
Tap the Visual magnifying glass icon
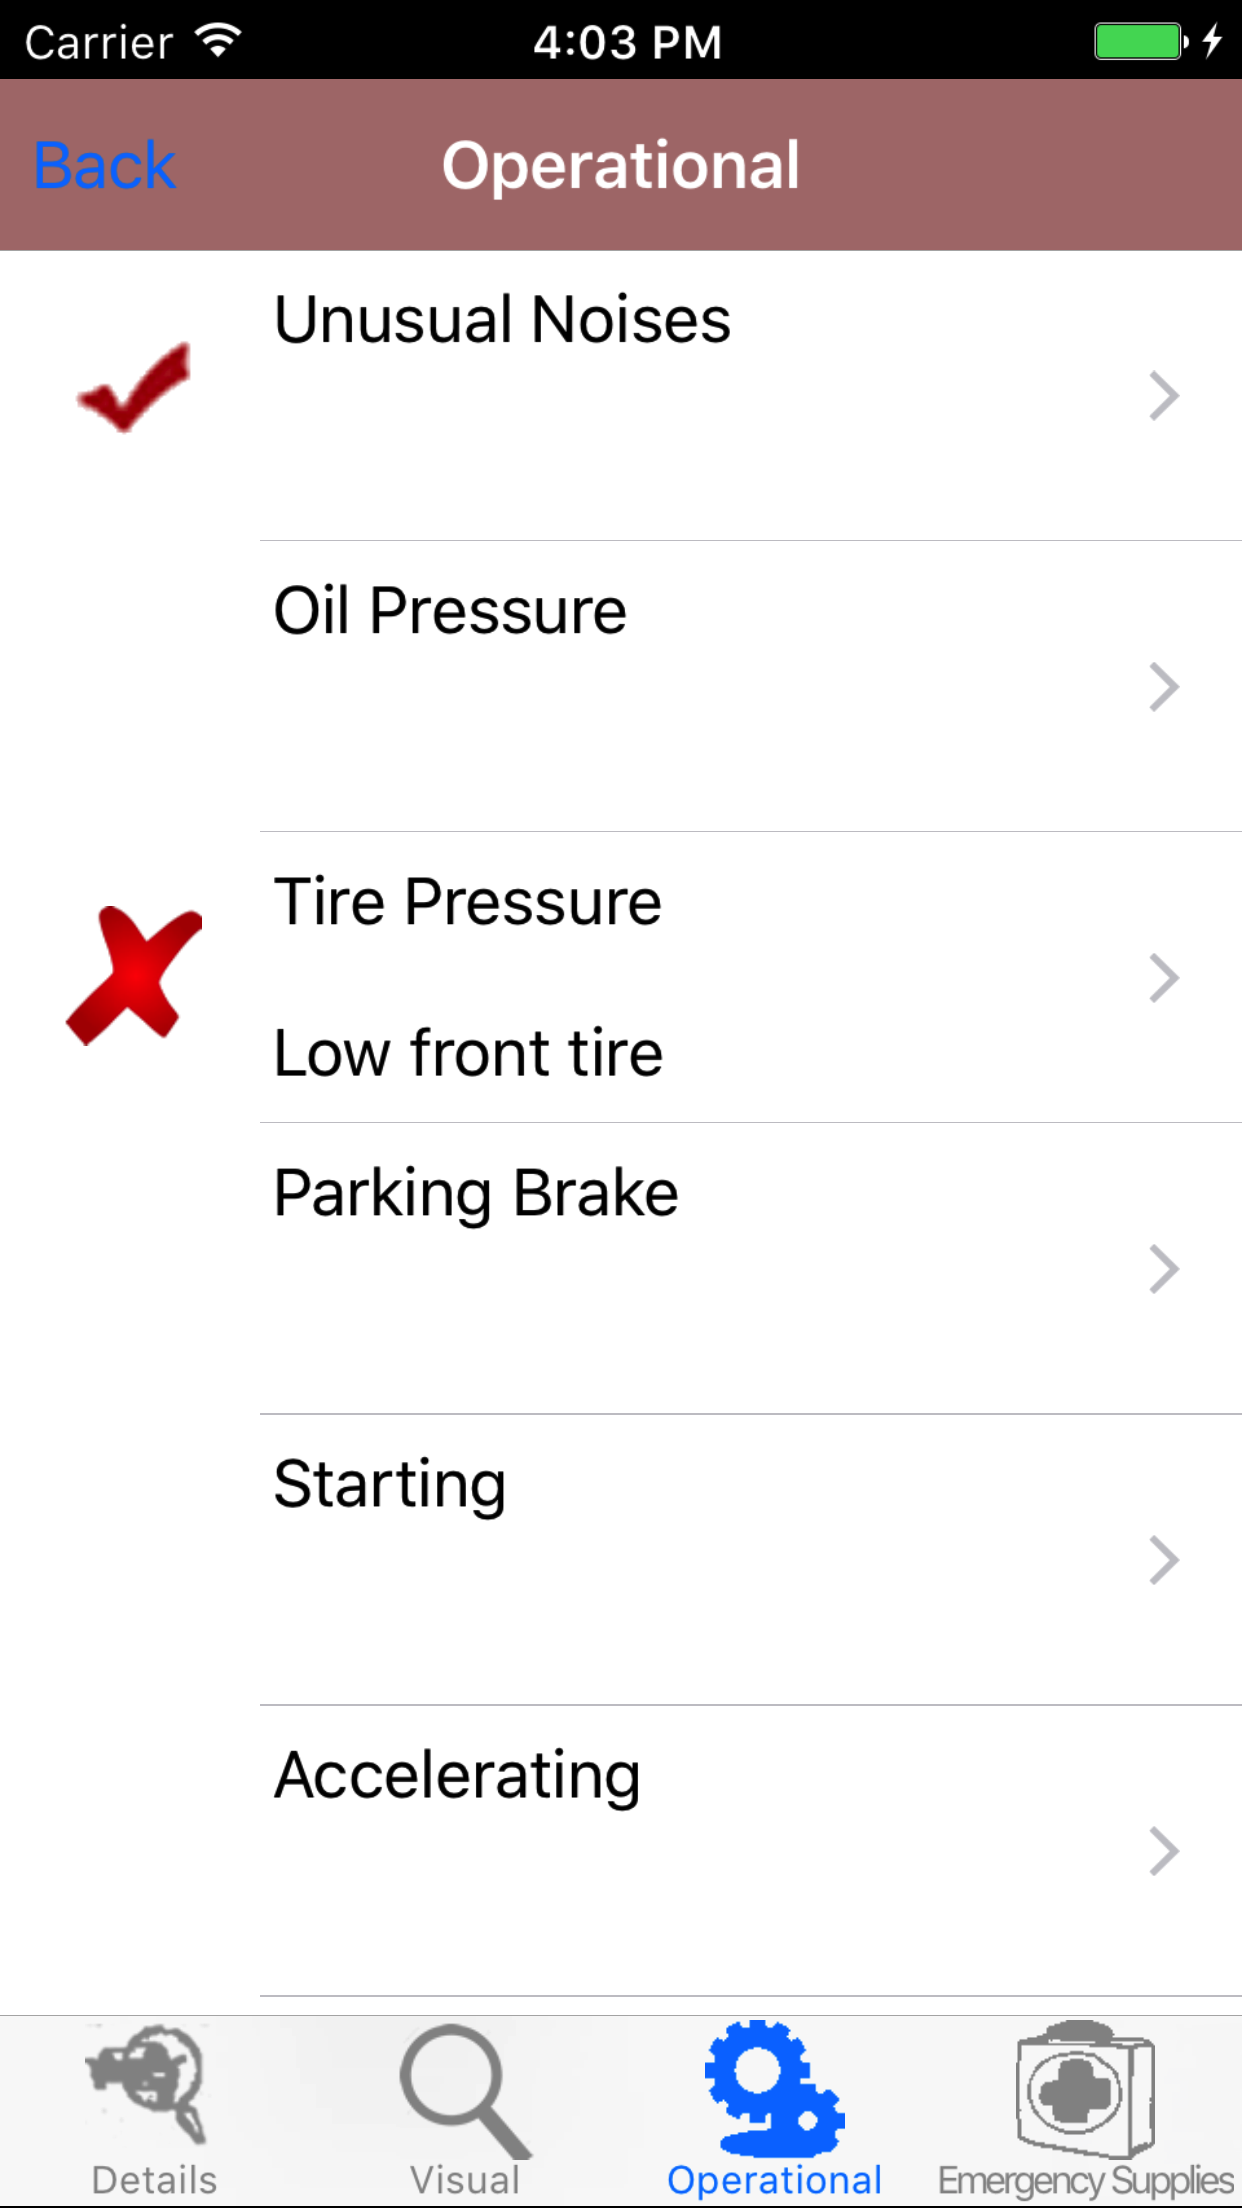(464, 2088)
